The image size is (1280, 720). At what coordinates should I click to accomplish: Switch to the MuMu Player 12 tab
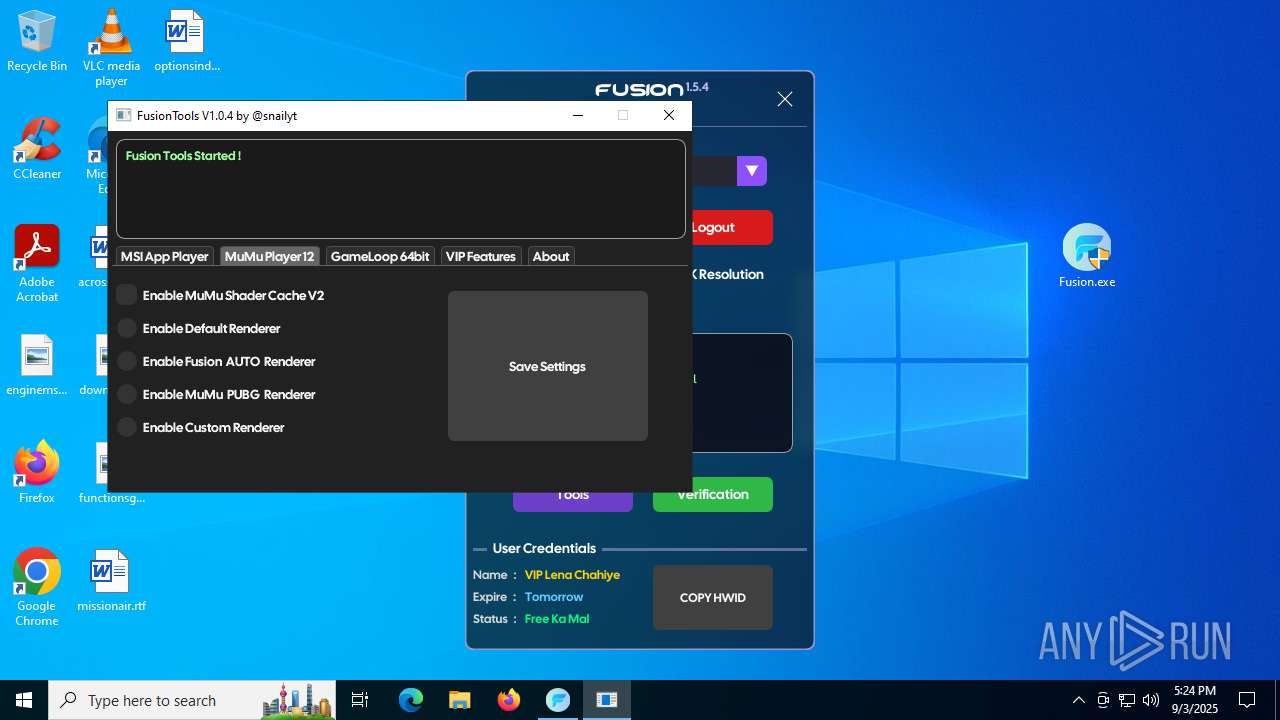click(x=270, y=256)
